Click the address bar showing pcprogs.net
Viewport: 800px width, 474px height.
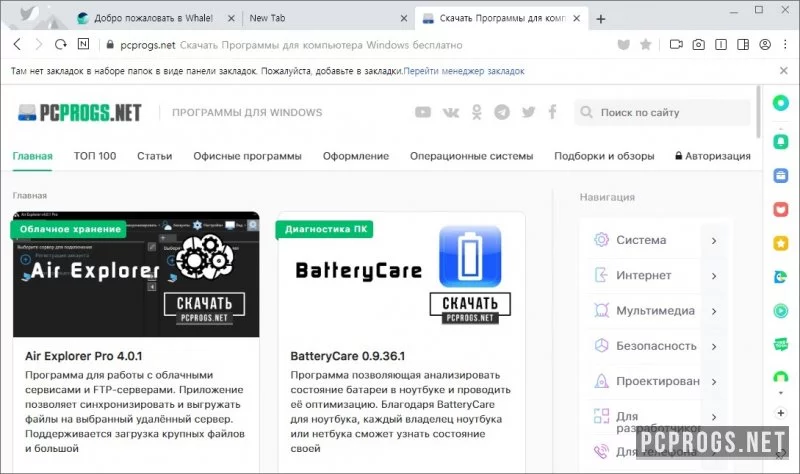tap(357, 45)
